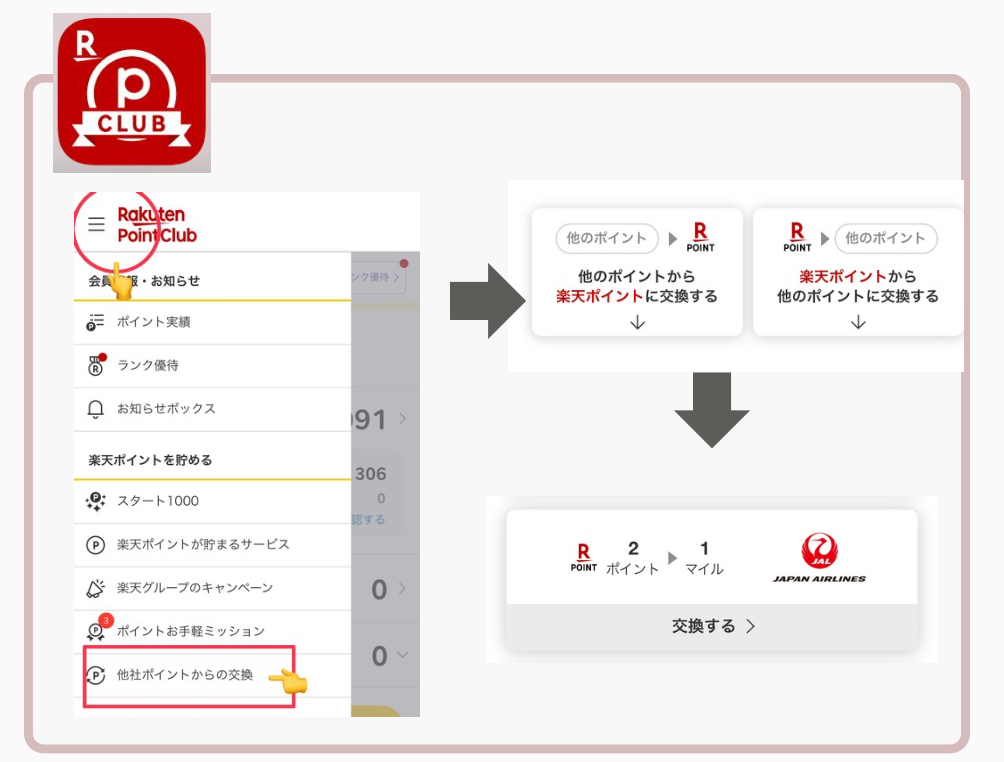Click the ミッション badge icon with 3

coord(98,629)
